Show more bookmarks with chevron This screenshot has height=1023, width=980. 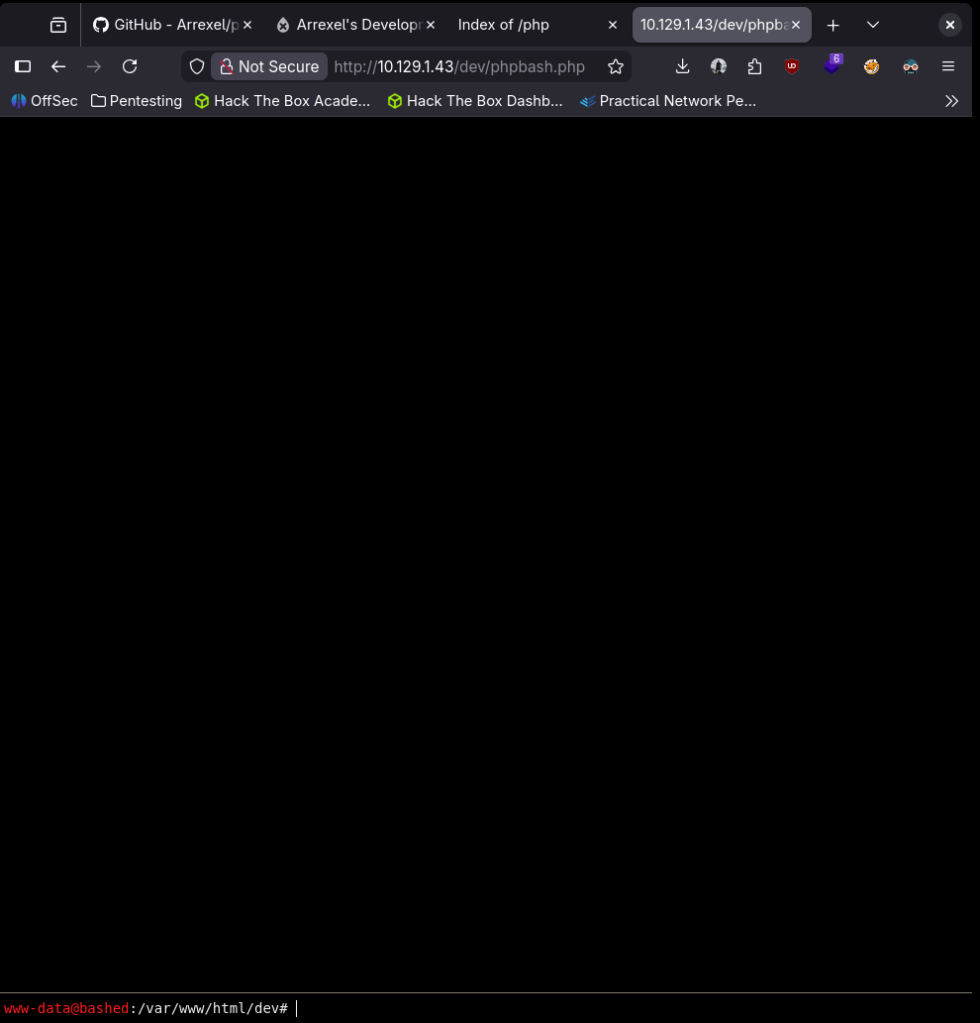pos(951,101)
